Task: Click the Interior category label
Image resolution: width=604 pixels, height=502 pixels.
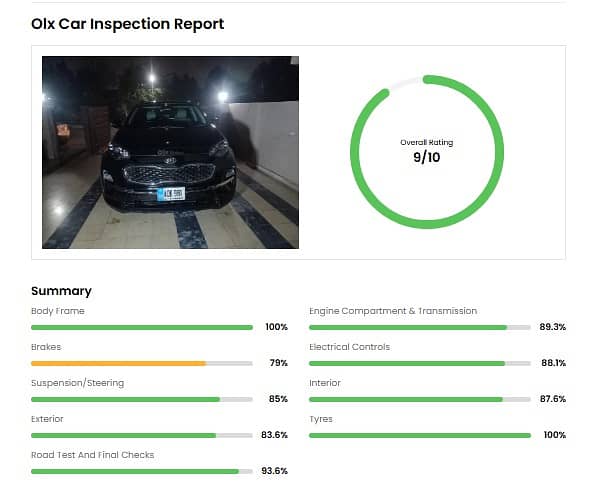Action: click(x=325, y=383)
